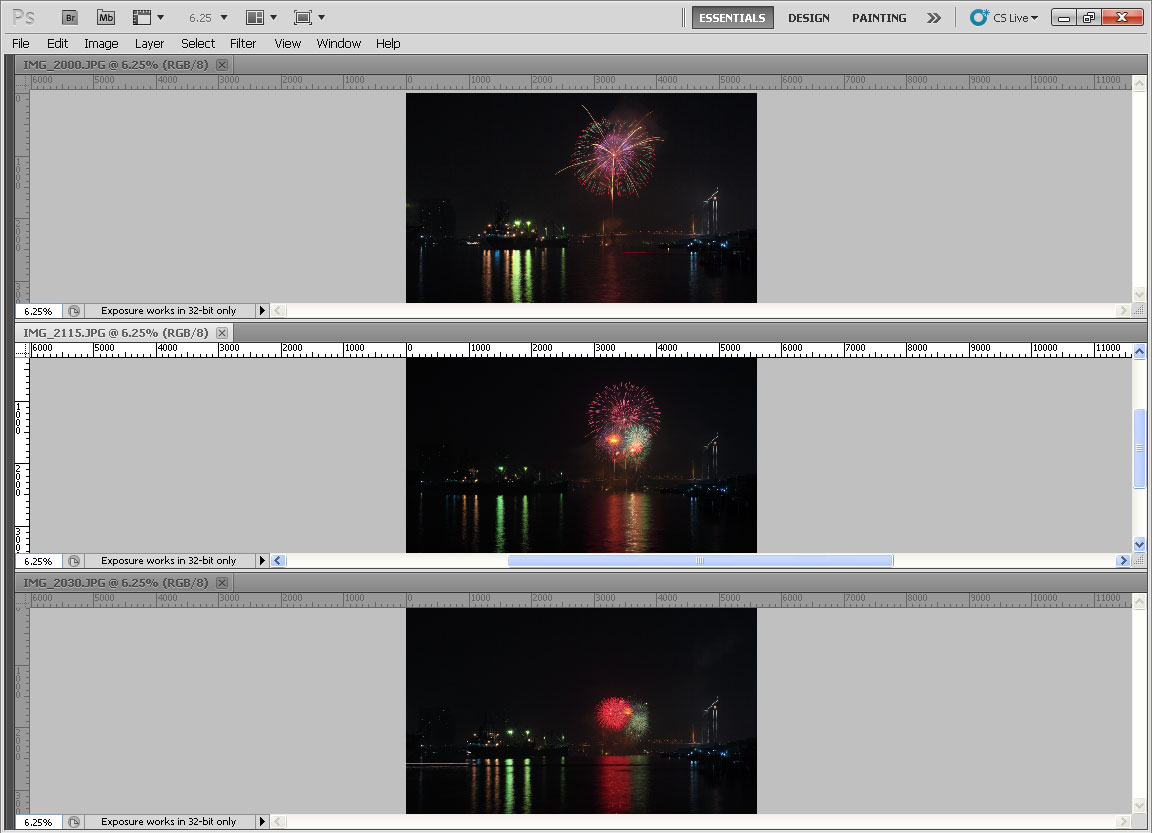Viewport: 1152px width, 833px height.
Task: Open the zoom level 6.25 dropdown
Action: [223, 18]
